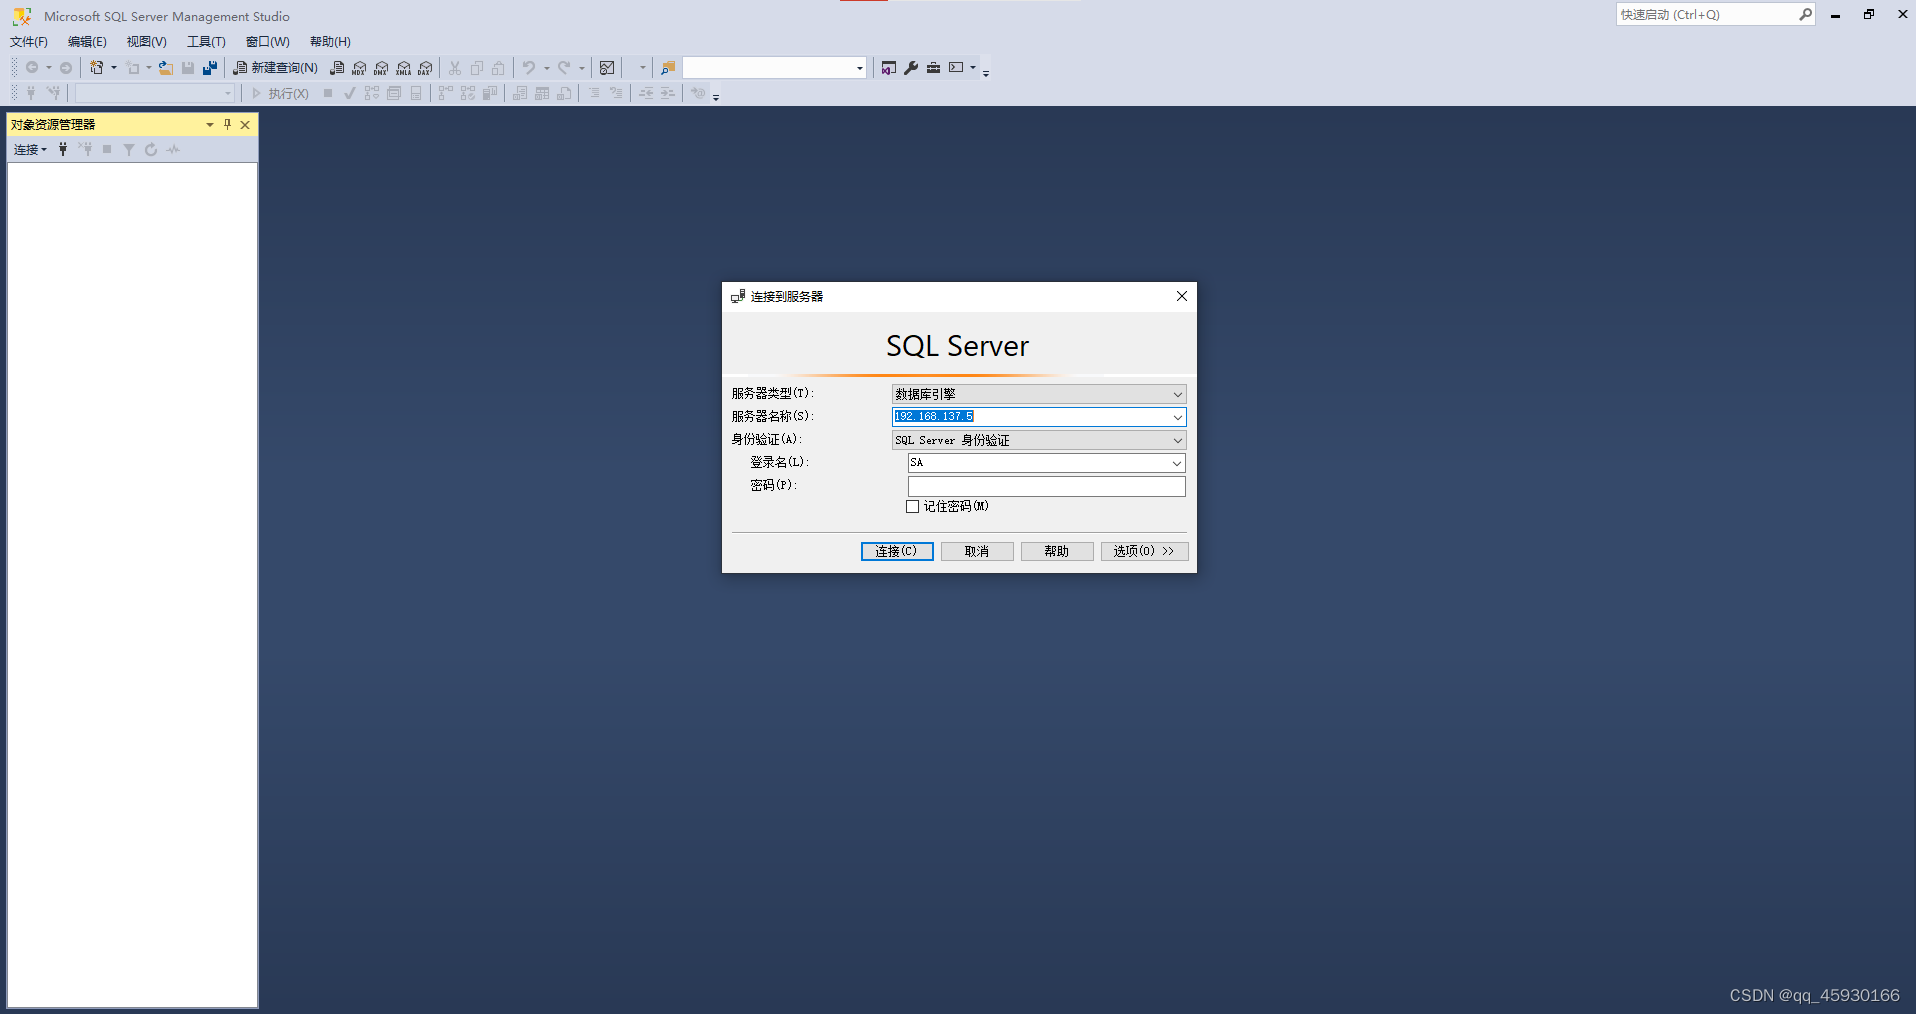This screenshot has width=1916, height=1014.
Task: Open the 编辑(E) menu
Action: [87, 42]
